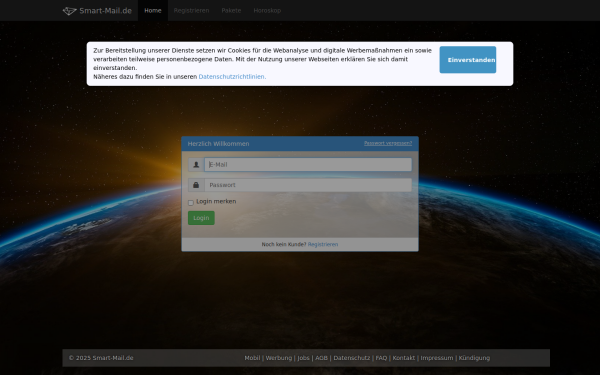Open the Datenschutzrichtlinien link in cookie notice

click(232, 77)
